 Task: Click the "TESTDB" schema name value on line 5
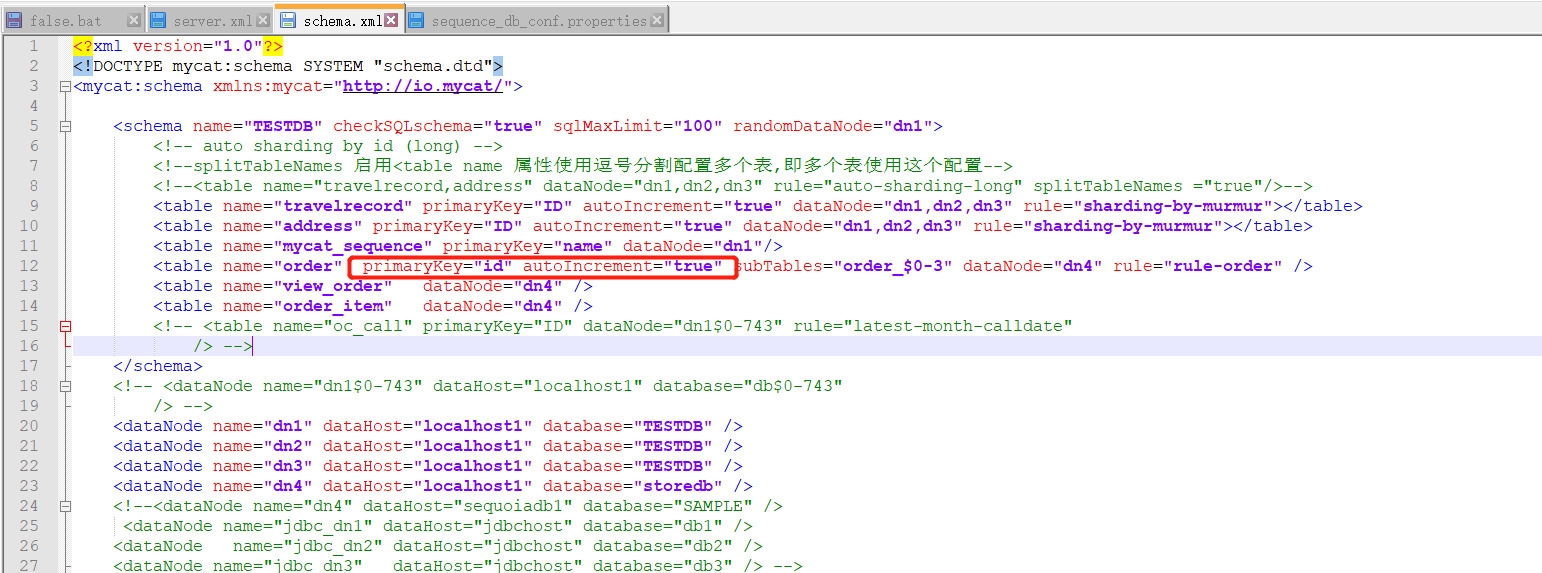[x=283, y=126]
